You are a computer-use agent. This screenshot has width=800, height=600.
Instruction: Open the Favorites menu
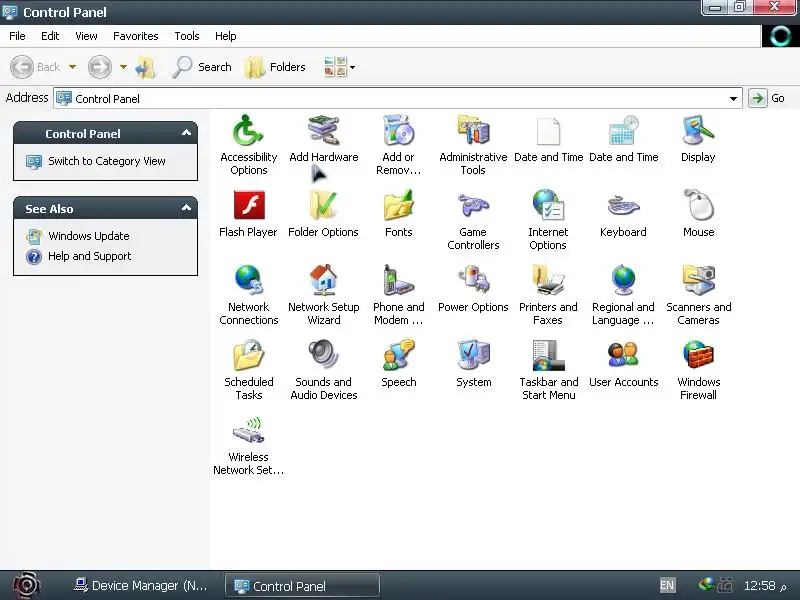tap(136, 36)
